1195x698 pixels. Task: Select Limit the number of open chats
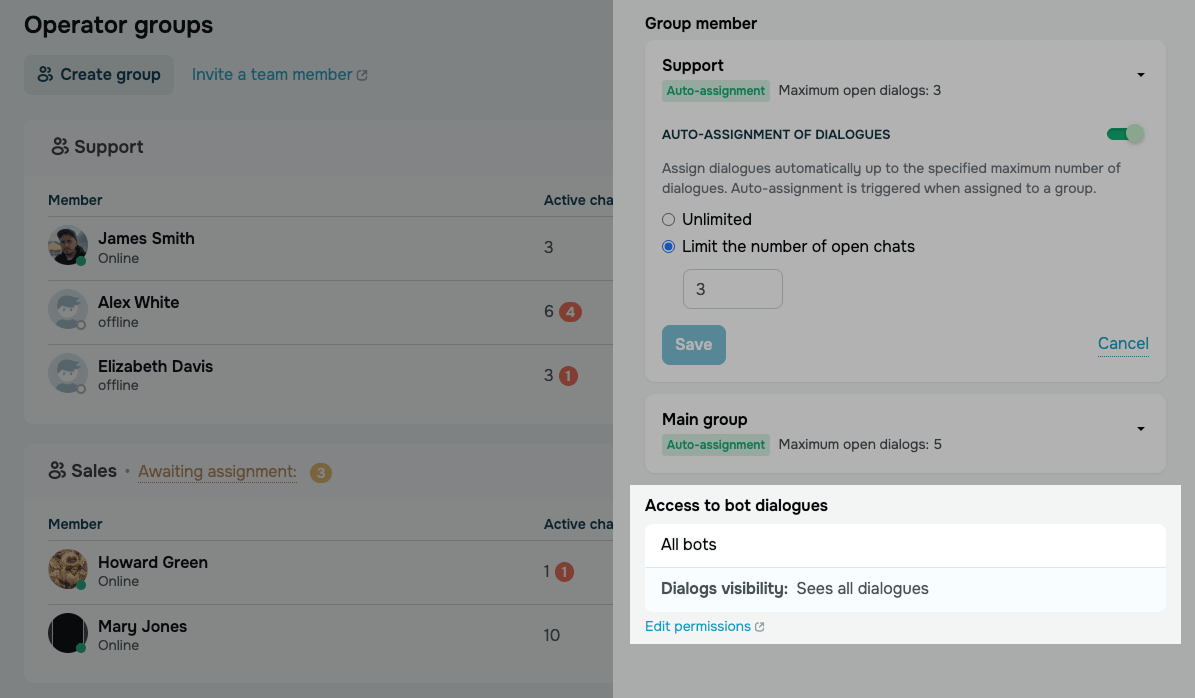pos(668,247)
